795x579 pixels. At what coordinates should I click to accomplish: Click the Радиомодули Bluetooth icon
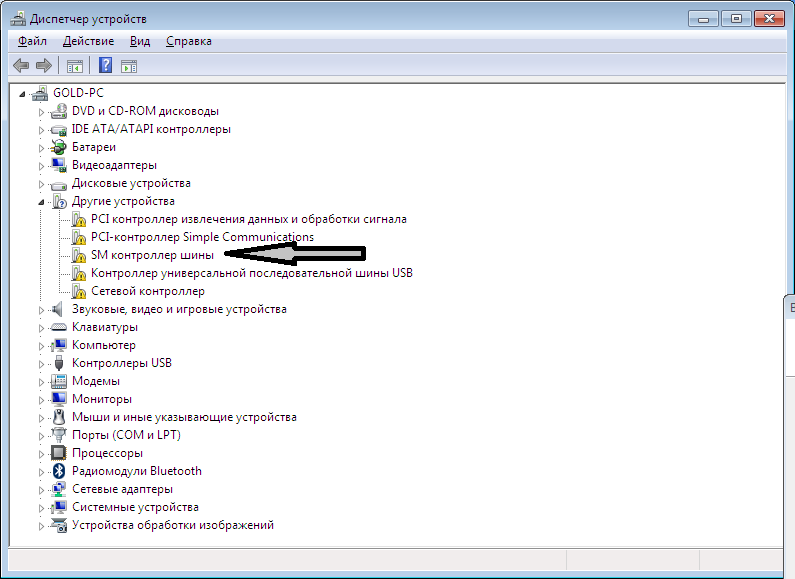pyautogui.click(x=59, y=471)
